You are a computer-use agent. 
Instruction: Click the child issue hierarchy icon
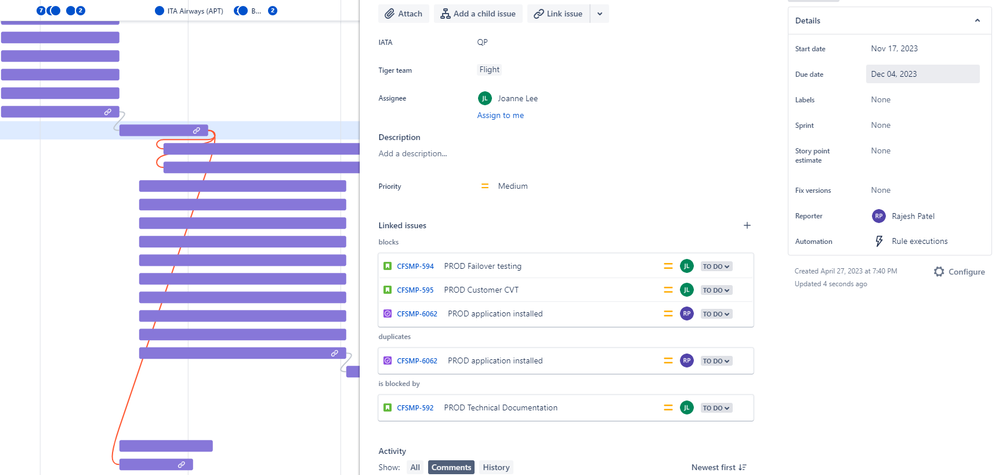445,13
